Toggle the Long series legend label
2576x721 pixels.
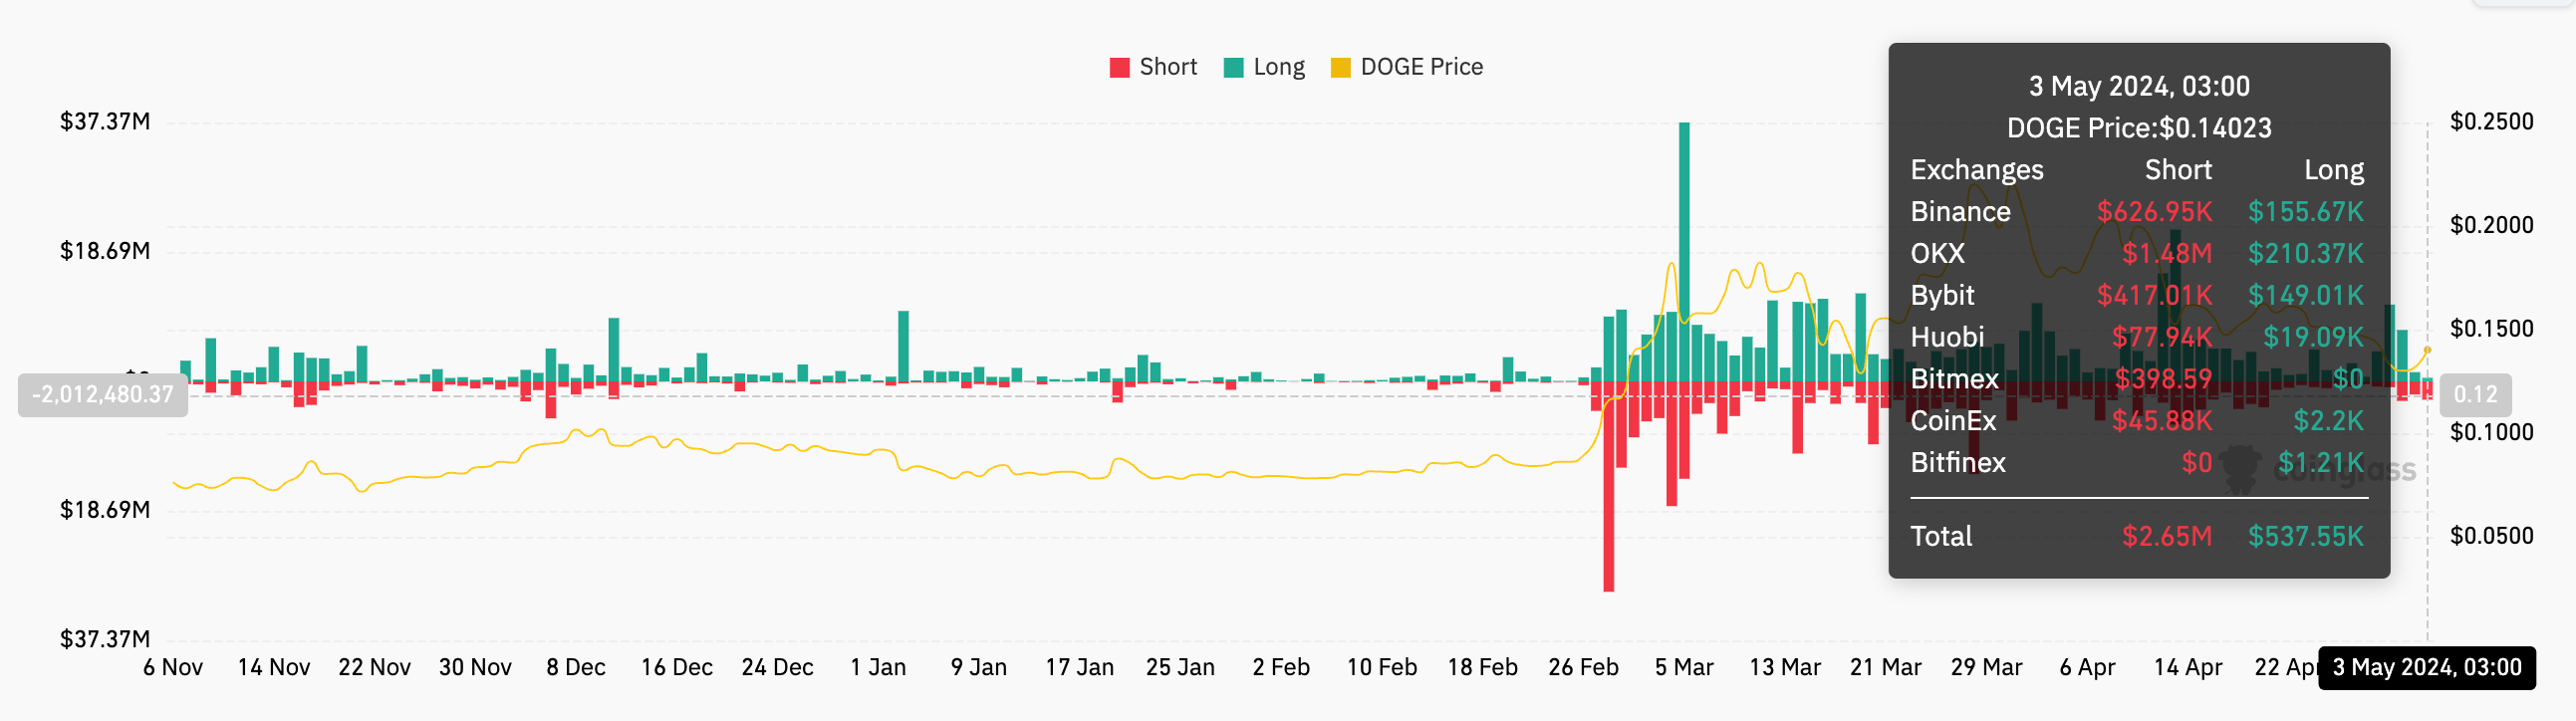tap(1278, 67)
